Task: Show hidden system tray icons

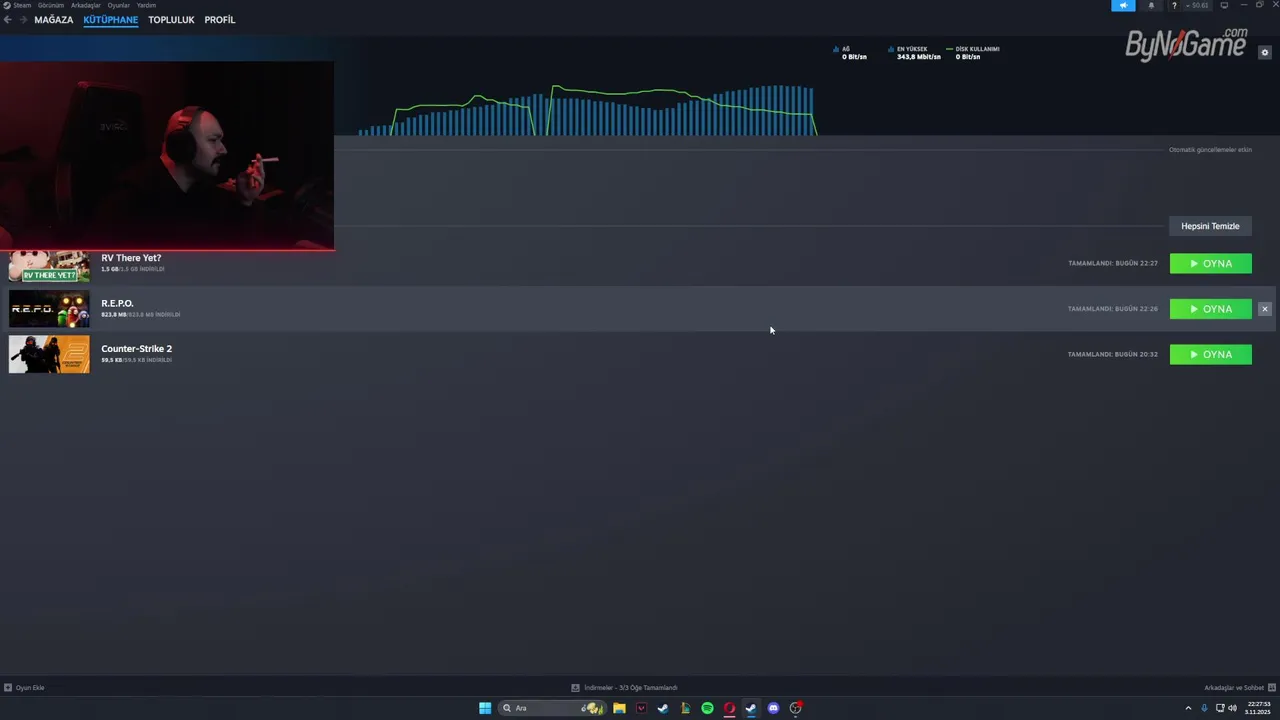Action: (x=1188, y=708)
